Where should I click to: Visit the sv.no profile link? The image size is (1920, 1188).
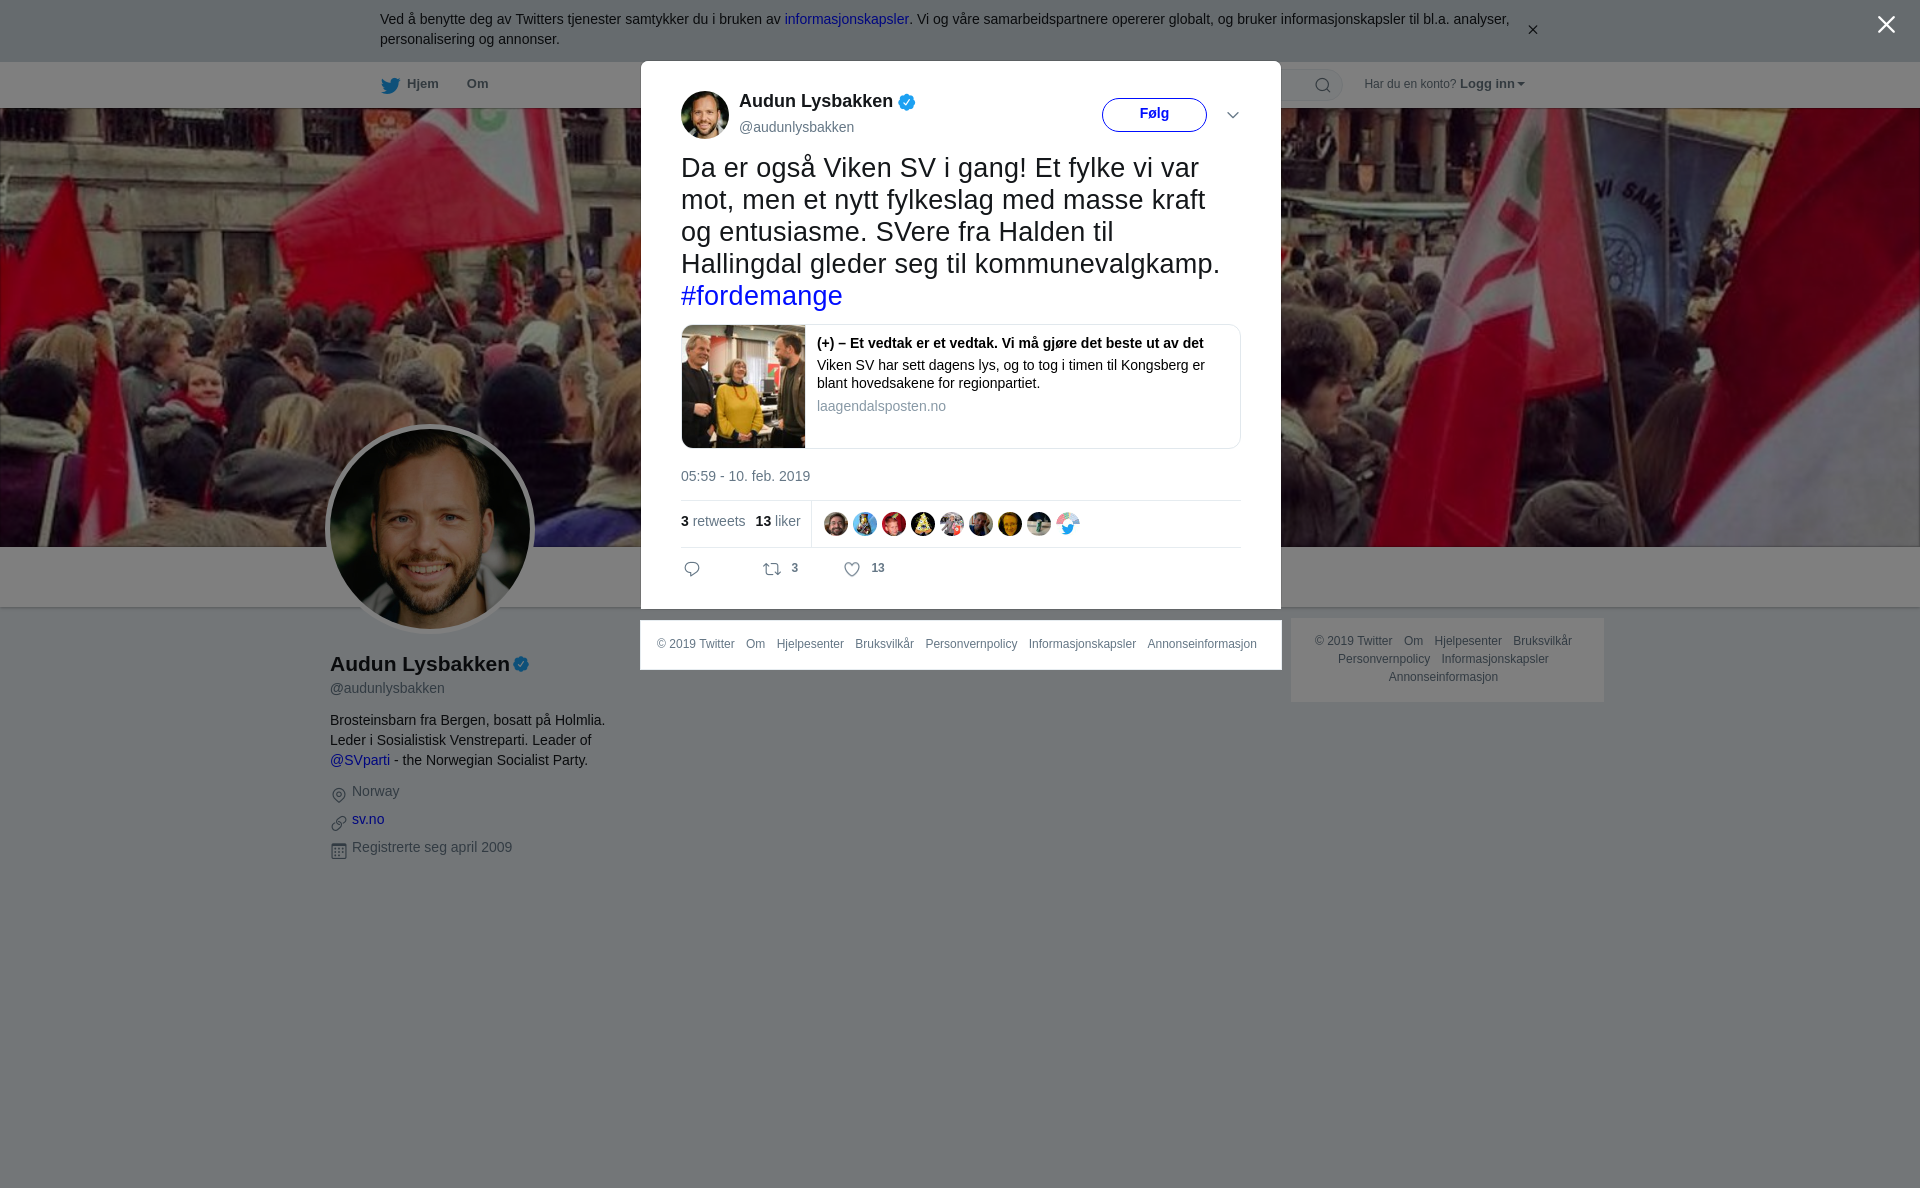point(368,819)
